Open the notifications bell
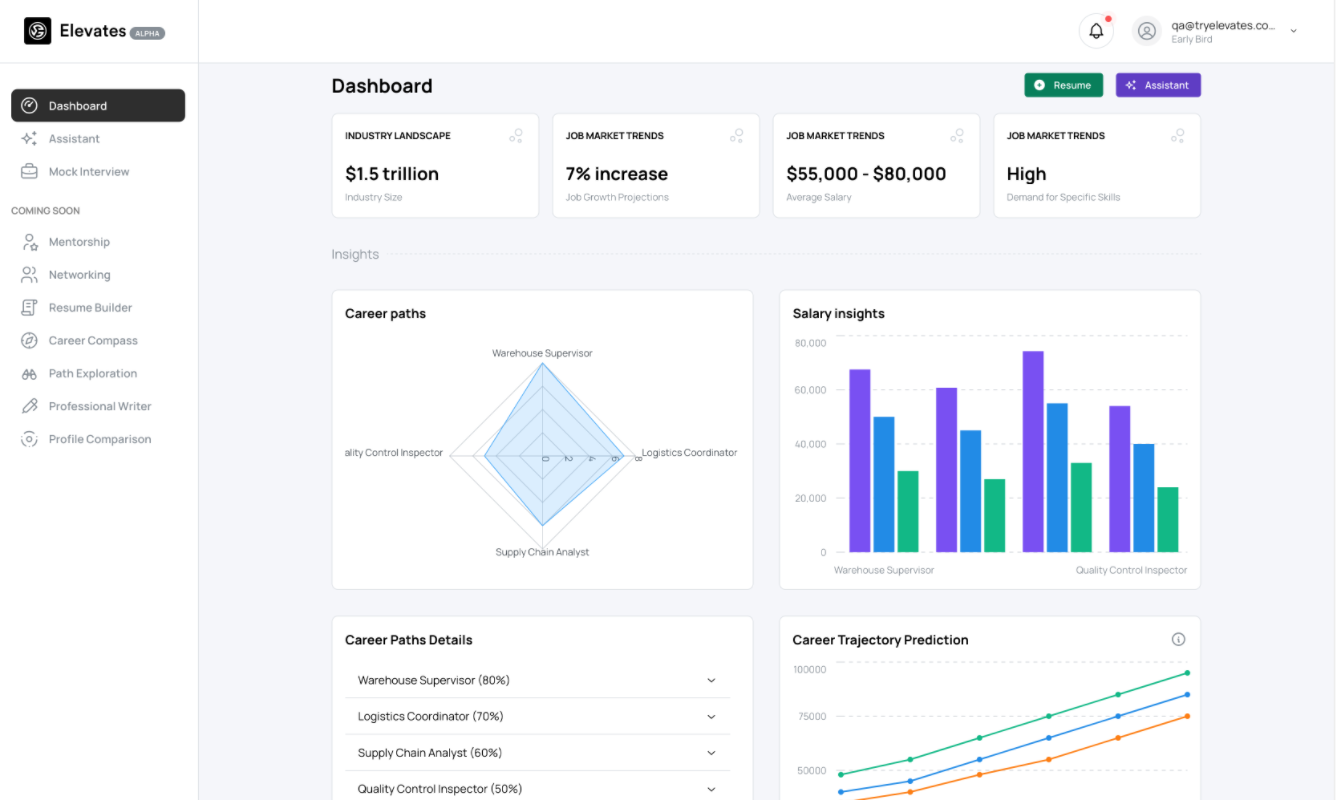 [1096, 31]
